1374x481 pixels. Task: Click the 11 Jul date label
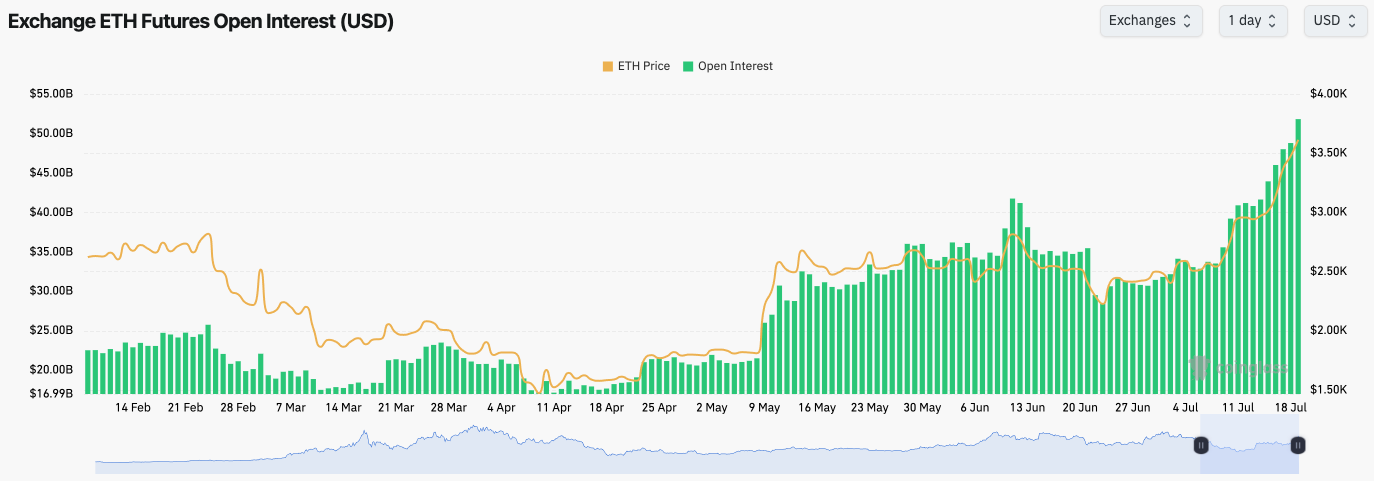point(1238,408)
